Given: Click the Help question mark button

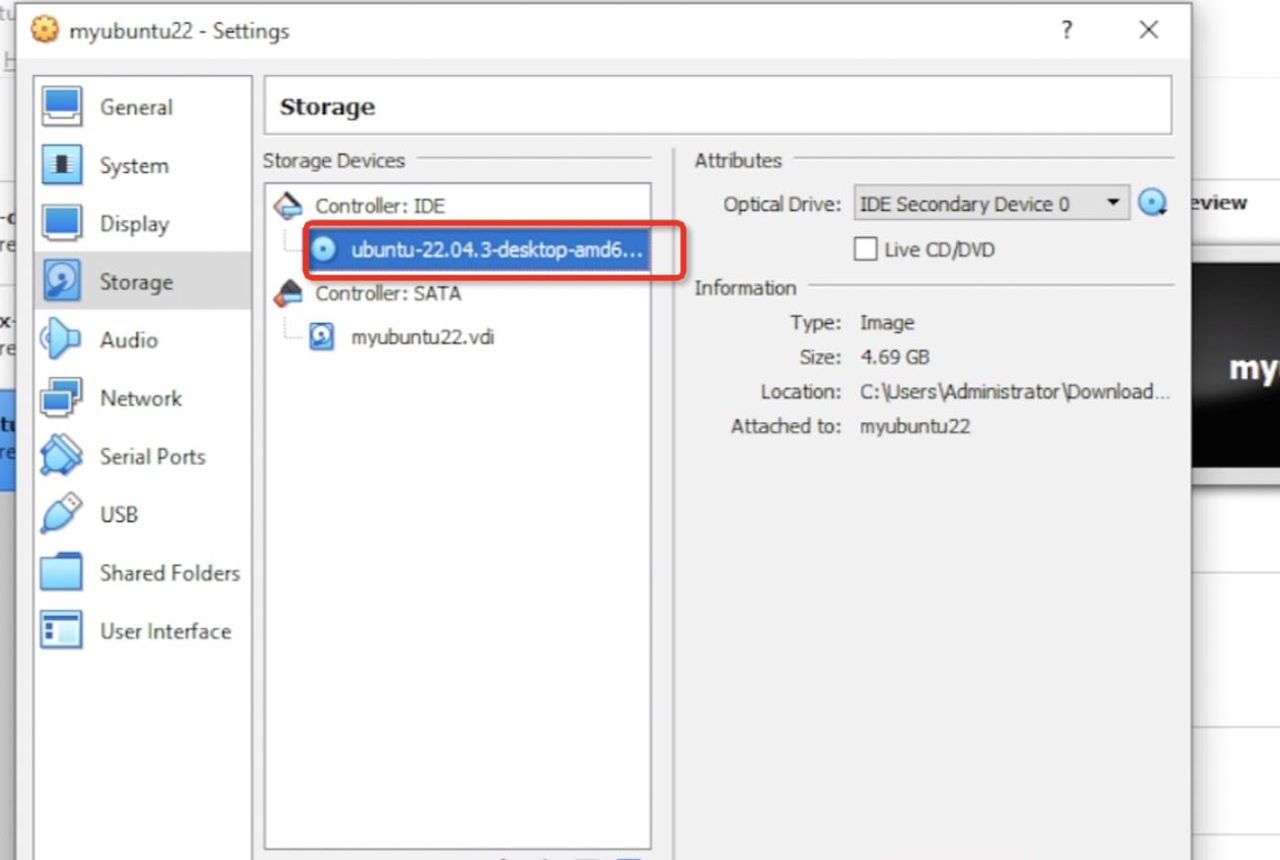Looking at the screenshot, I should click(x=1067, y=30).
